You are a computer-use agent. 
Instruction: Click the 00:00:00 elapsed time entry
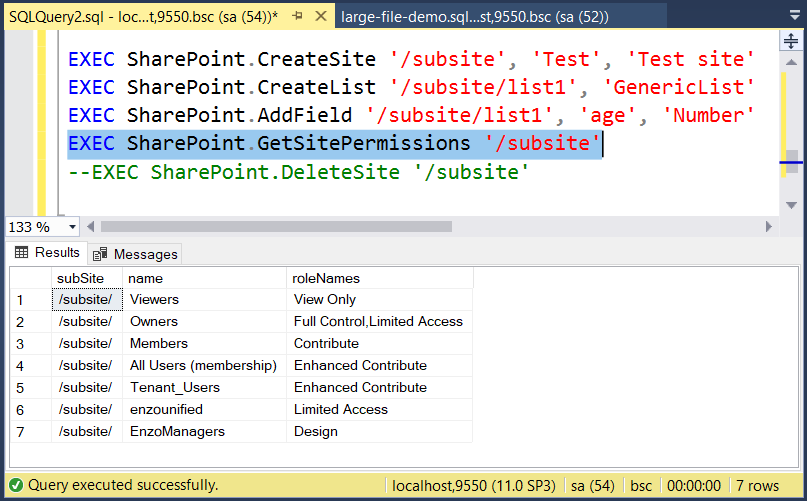click(694, 486)
